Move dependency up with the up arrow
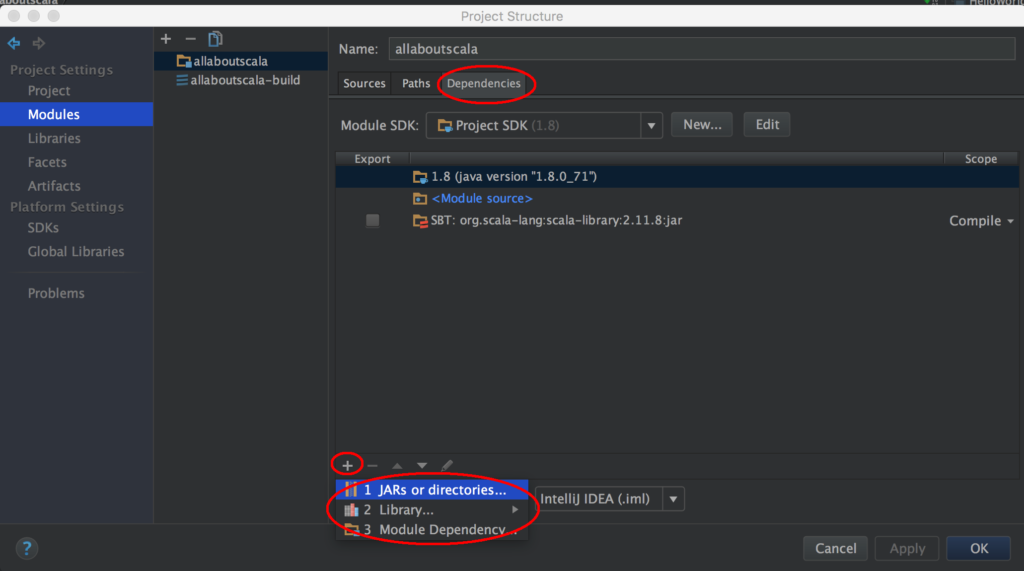This screenshot has height=571, width=1024. click(x=397, y=465)
